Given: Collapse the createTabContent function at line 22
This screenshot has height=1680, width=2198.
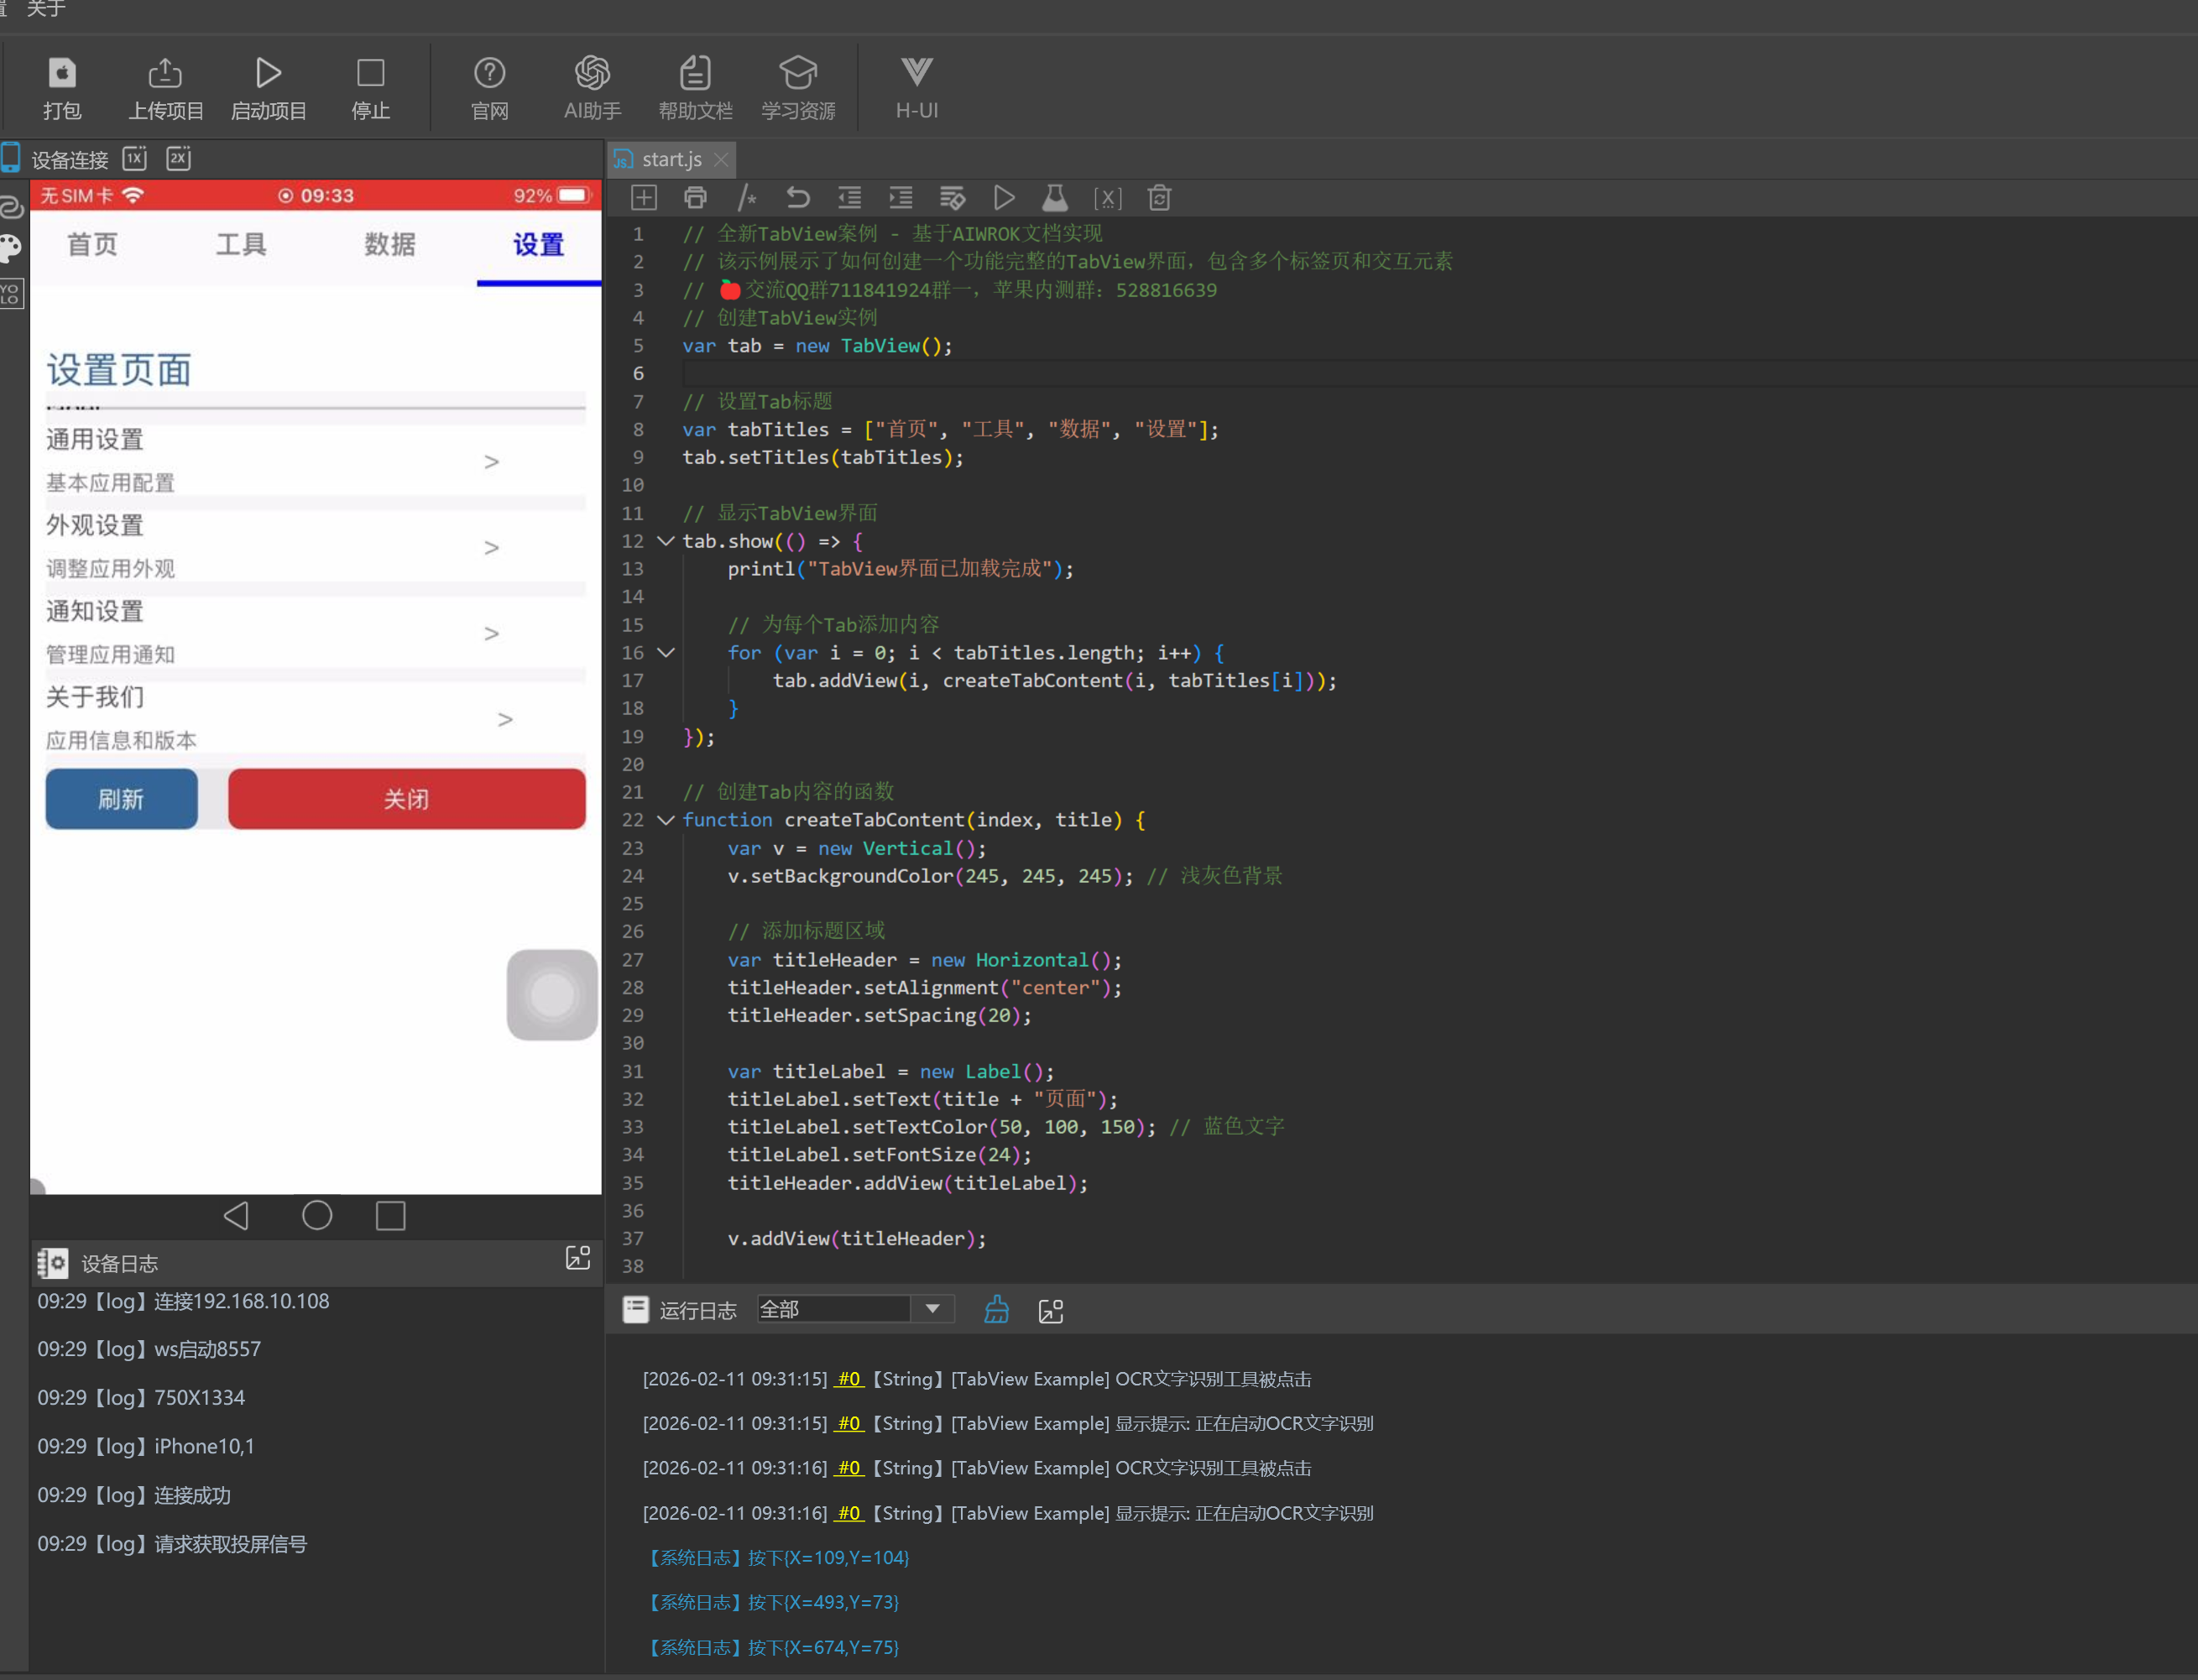Looking at the screenshot, I should coord(665,820).
